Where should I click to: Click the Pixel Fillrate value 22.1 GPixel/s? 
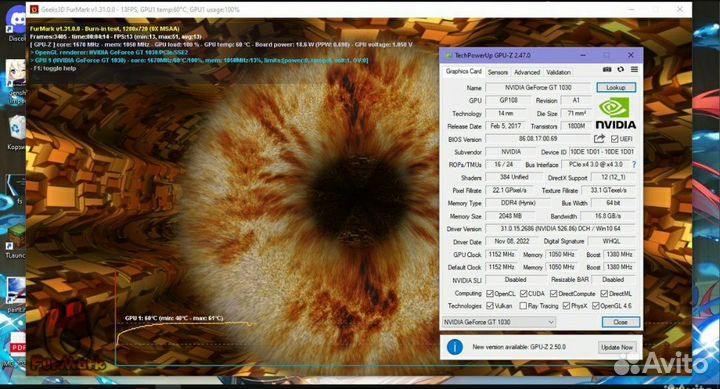point(509,190)
